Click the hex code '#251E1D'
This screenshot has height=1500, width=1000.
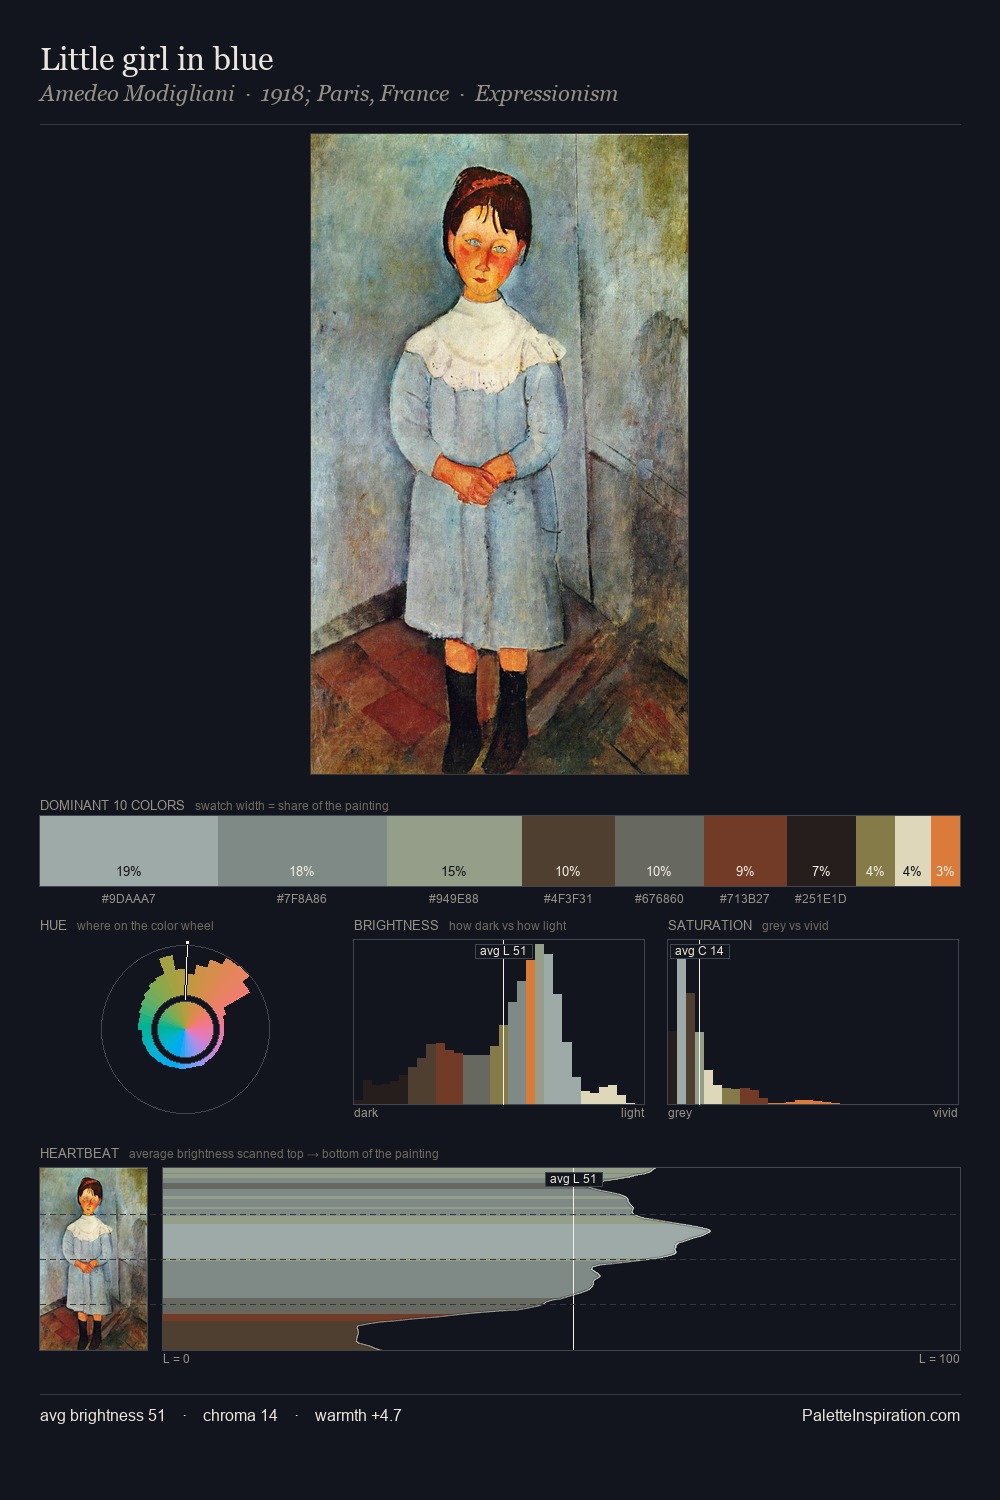(x=821, y=898)
